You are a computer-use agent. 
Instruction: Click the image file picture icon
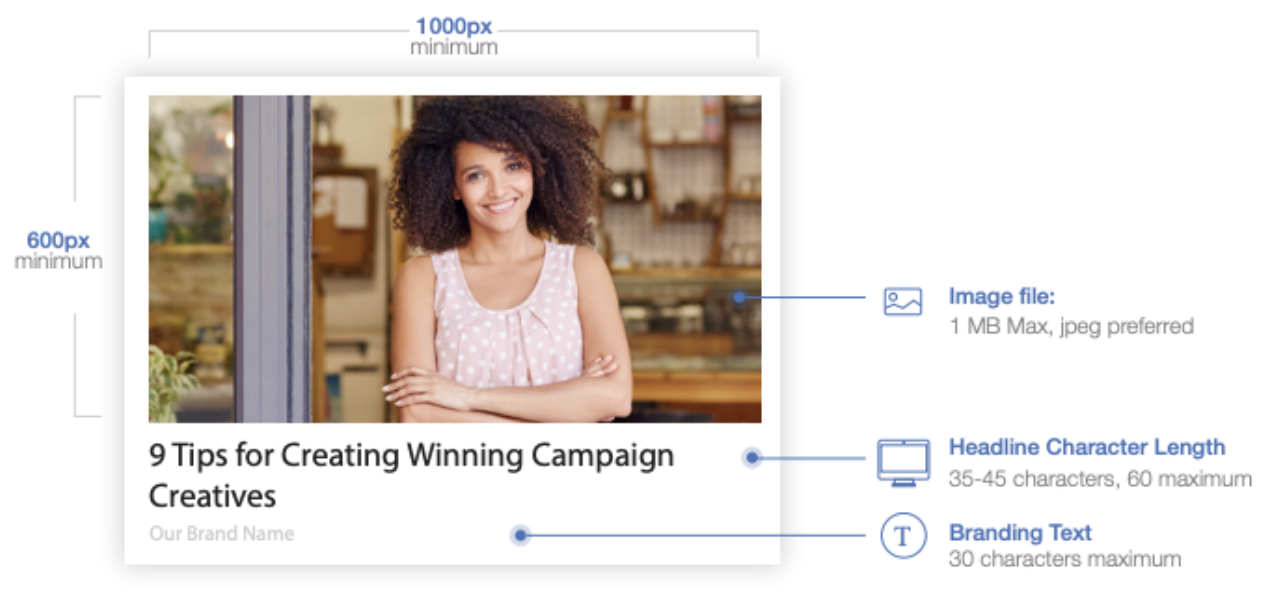click(902, 301)
